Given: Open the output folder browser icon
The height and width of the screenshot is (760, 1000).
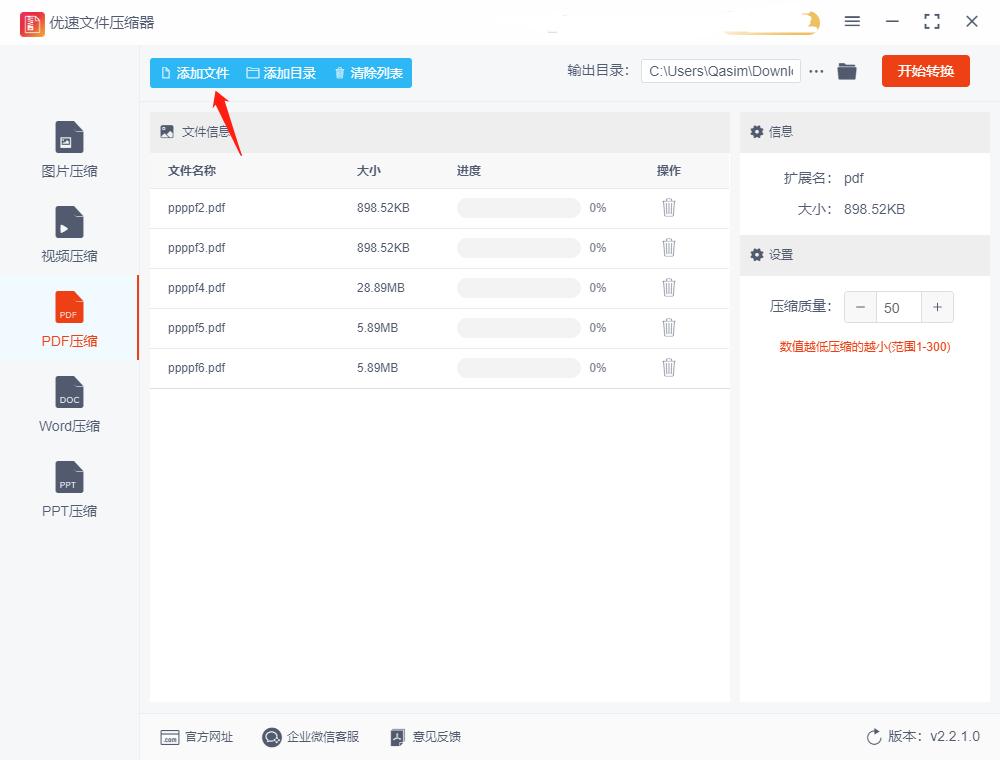Looking at the screenshot, I should tap(846, 70).
